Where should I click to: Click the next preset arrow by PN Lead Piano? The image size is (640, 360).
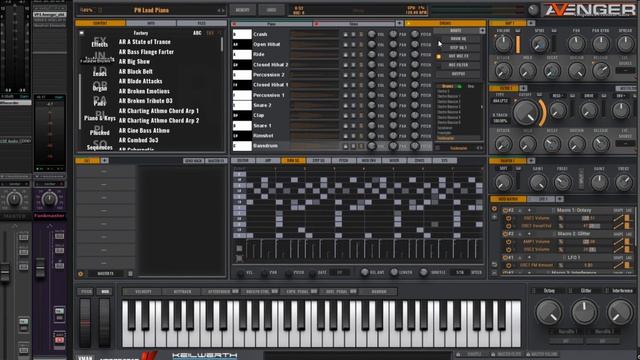(x=223, y=10)
